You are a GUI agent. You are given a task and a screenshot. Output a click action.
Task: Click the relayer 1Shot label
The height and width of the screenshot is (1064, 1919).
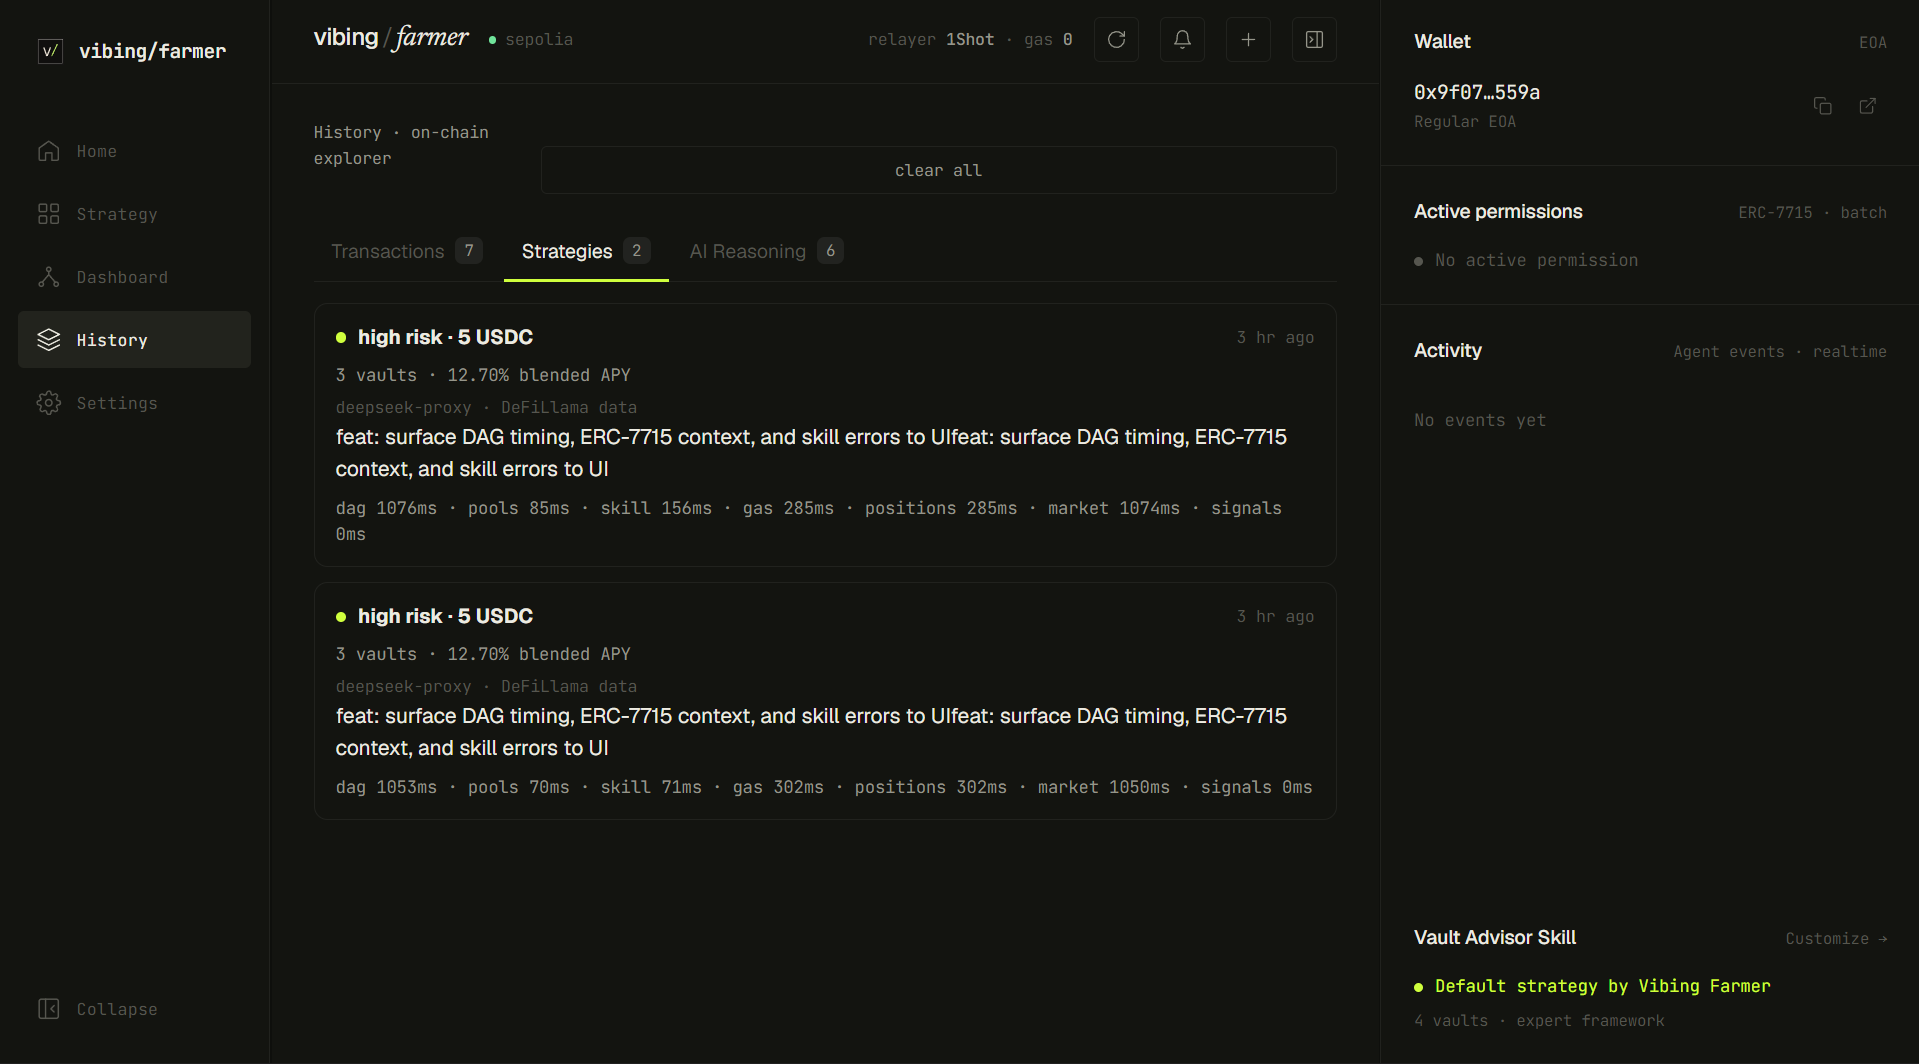coord(931,39)
